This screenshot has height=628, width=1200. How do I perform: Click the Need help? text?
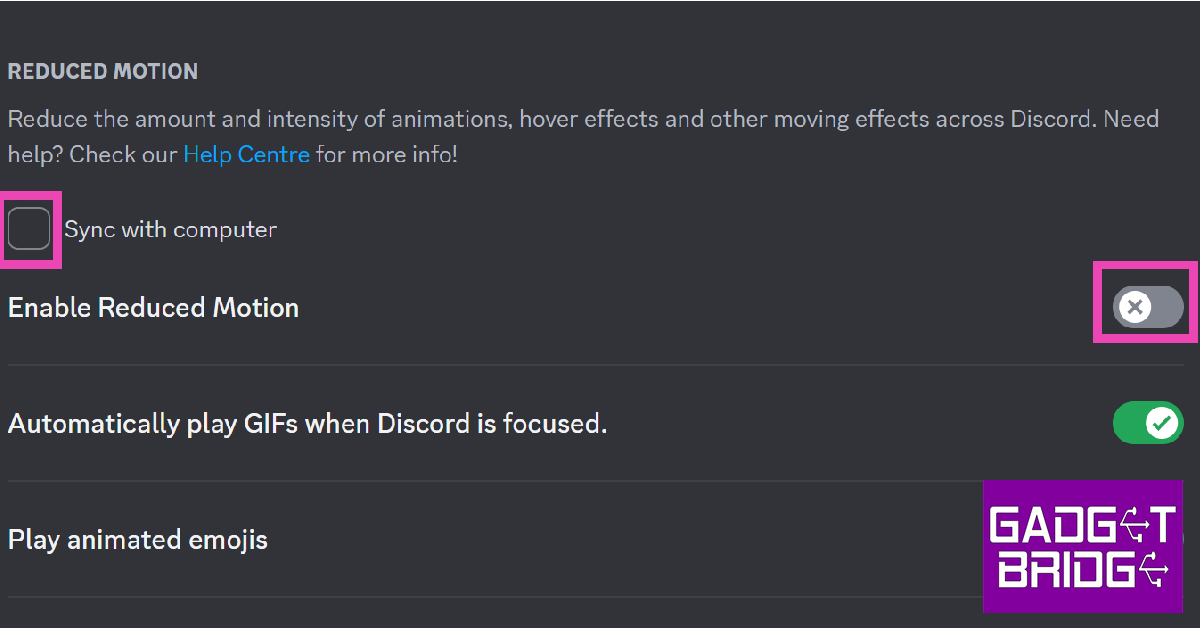(1131, 120)
